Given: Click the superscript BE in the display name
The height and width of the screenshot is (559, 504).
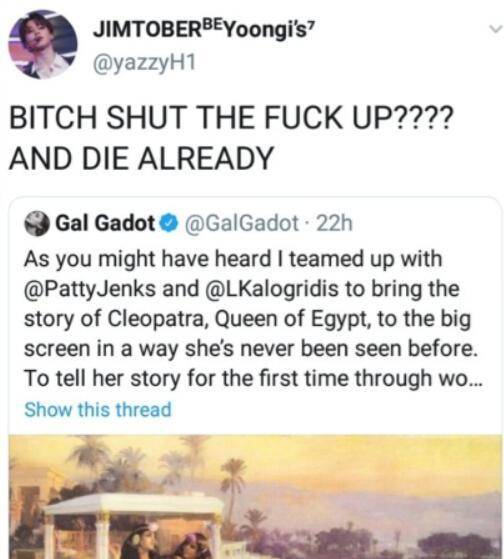Looking at the screenshot, I should coord(214,25).
